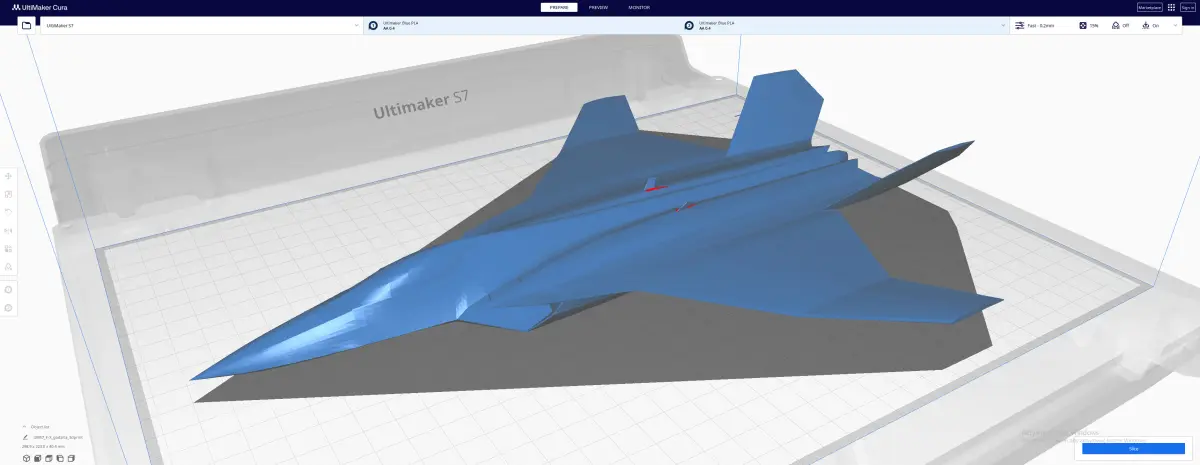
Task: Select the Scale tool in left toolbar
Action: pyautogui.click(x=8, y=194)
